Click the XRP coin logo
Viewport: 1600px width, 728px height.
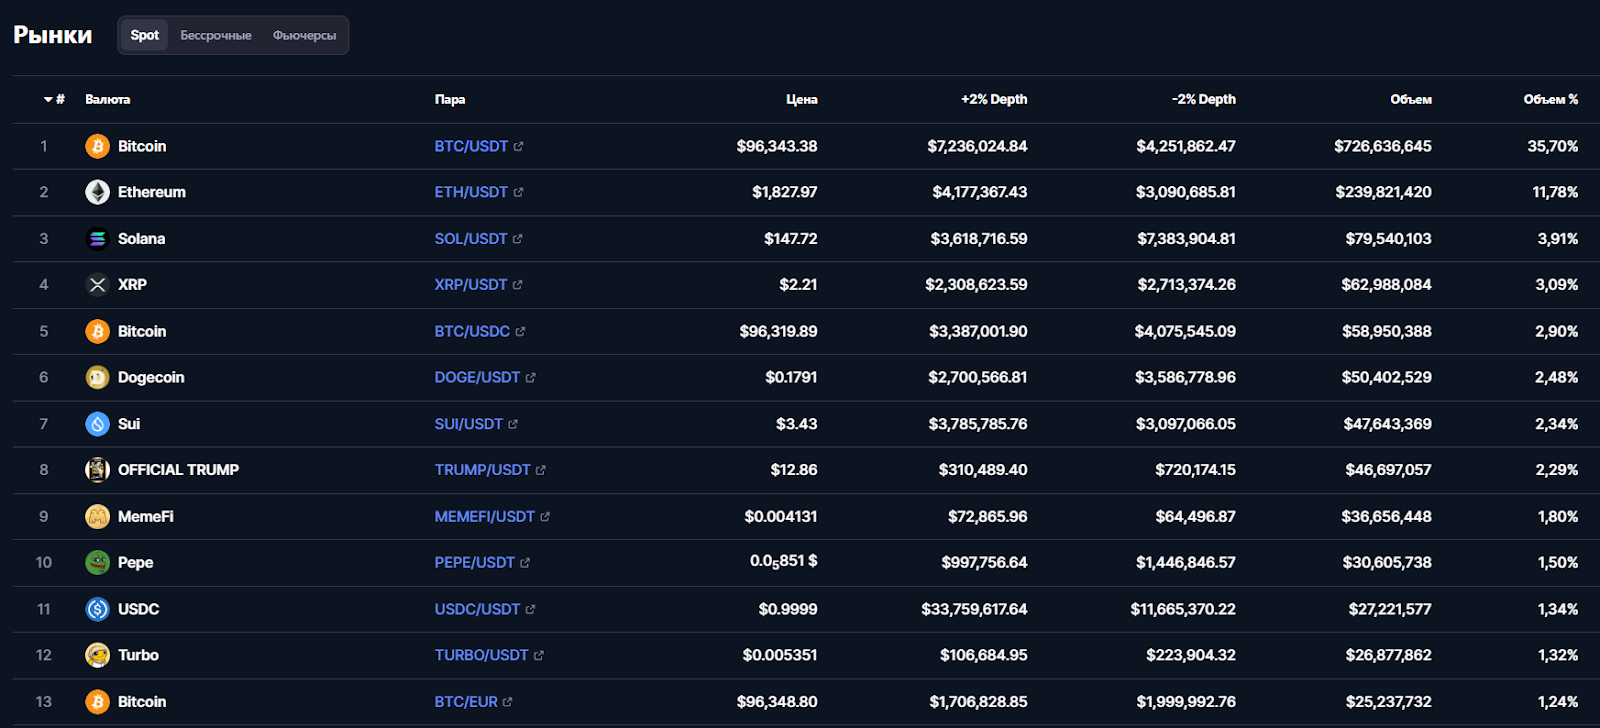click(x=97, y=285)
